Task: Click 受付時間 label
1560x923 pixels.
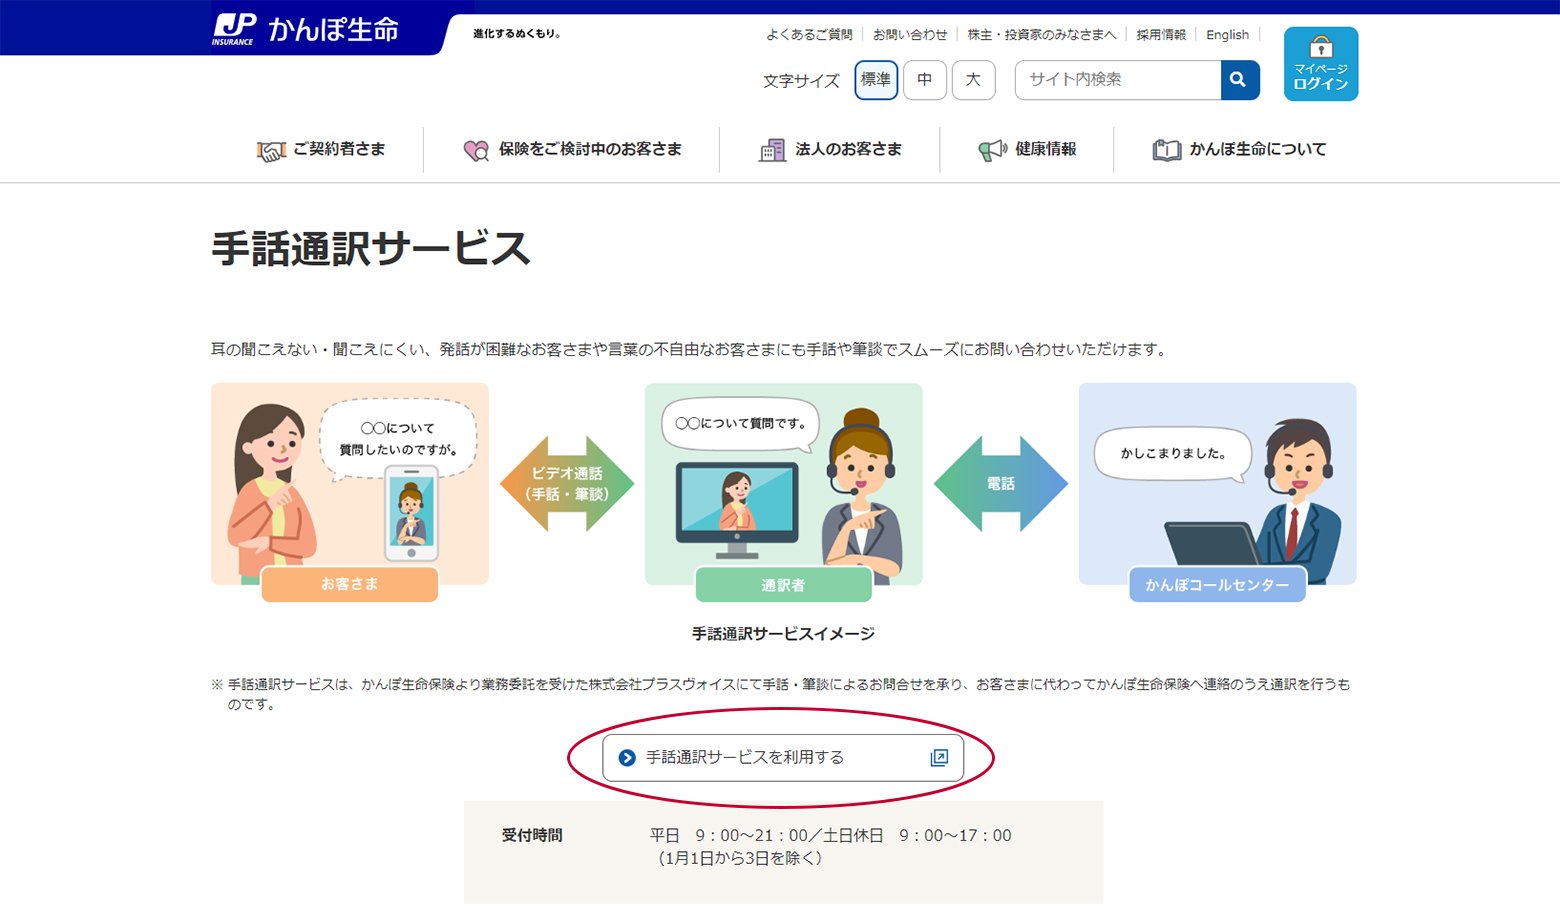Action: tap(532, 835)
